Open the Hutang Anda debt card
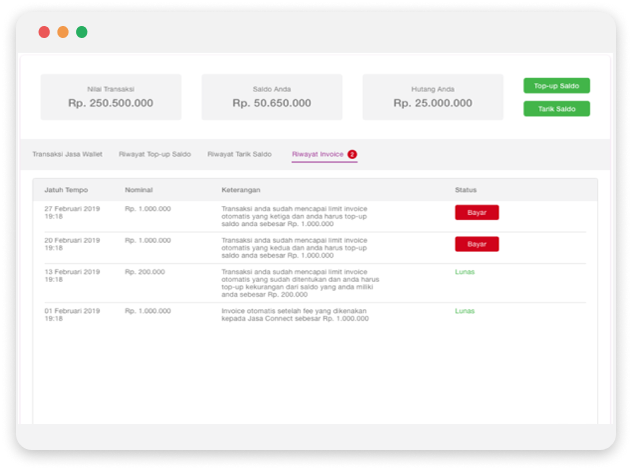 [432, 97]
